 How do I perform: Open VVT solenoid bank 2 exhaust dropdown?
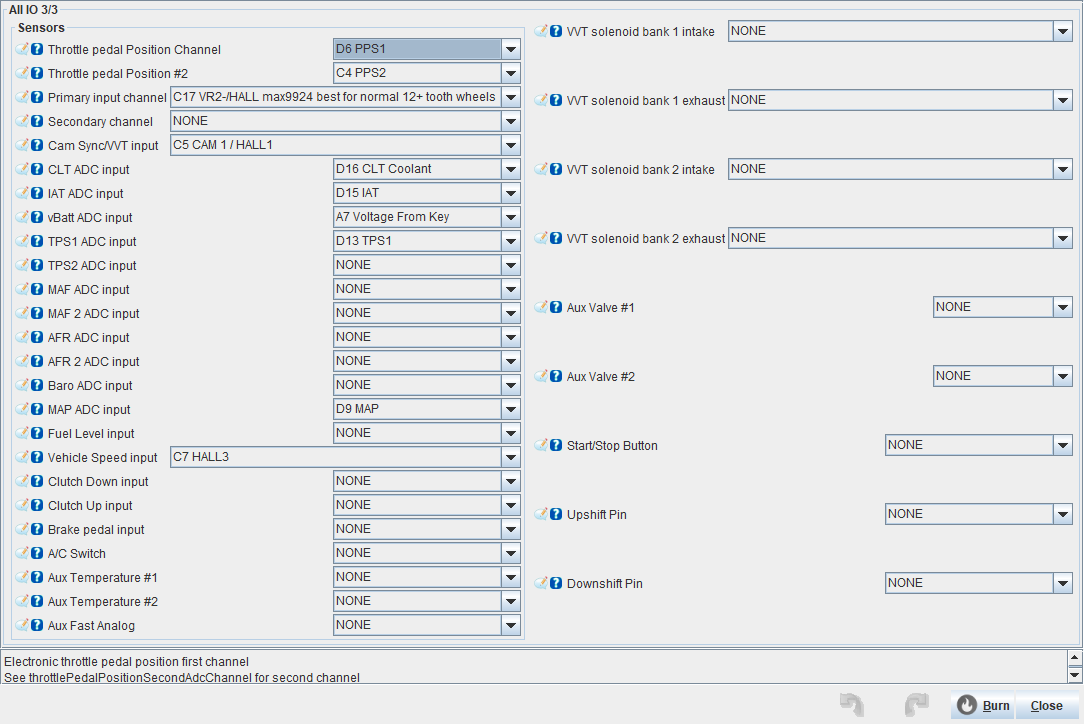coord(1062,238)
